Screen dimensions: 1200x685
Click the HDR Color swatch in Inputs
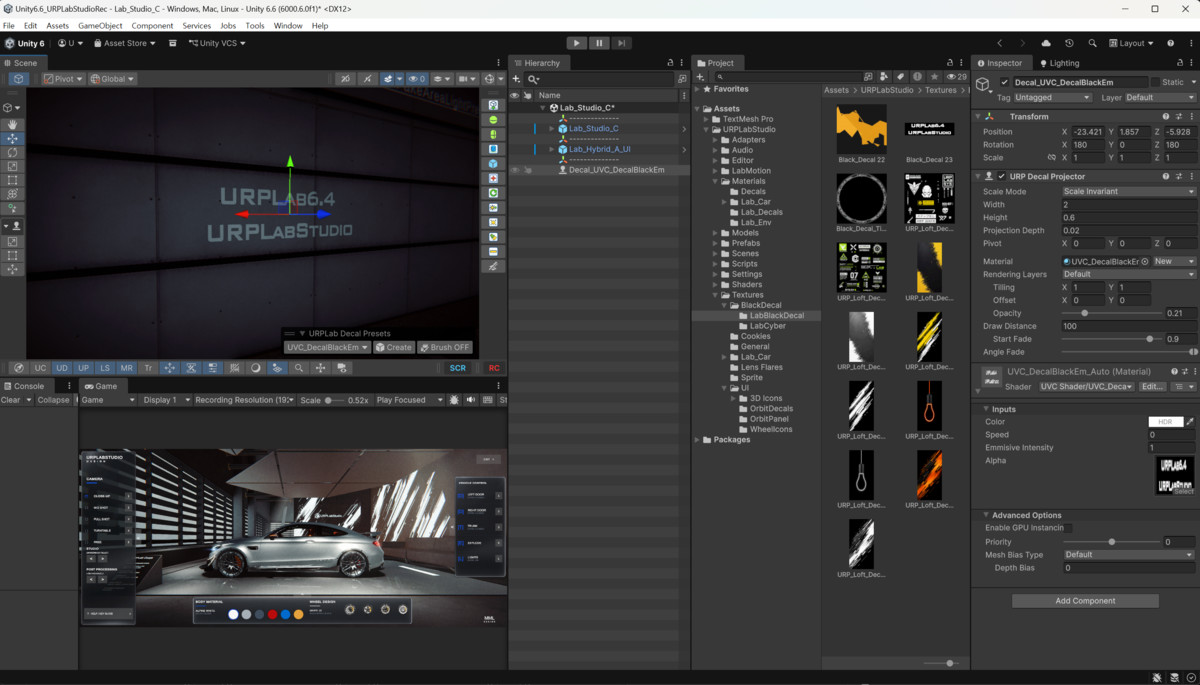[x=1166, y=422]
